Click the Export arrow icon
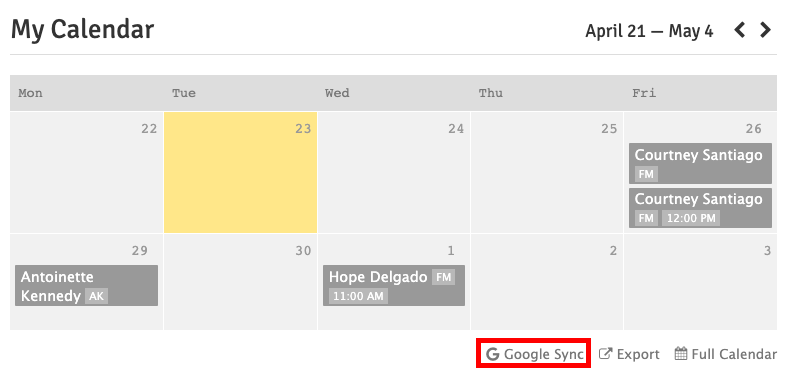Screen dimensions: 786x376 (606, 354)
